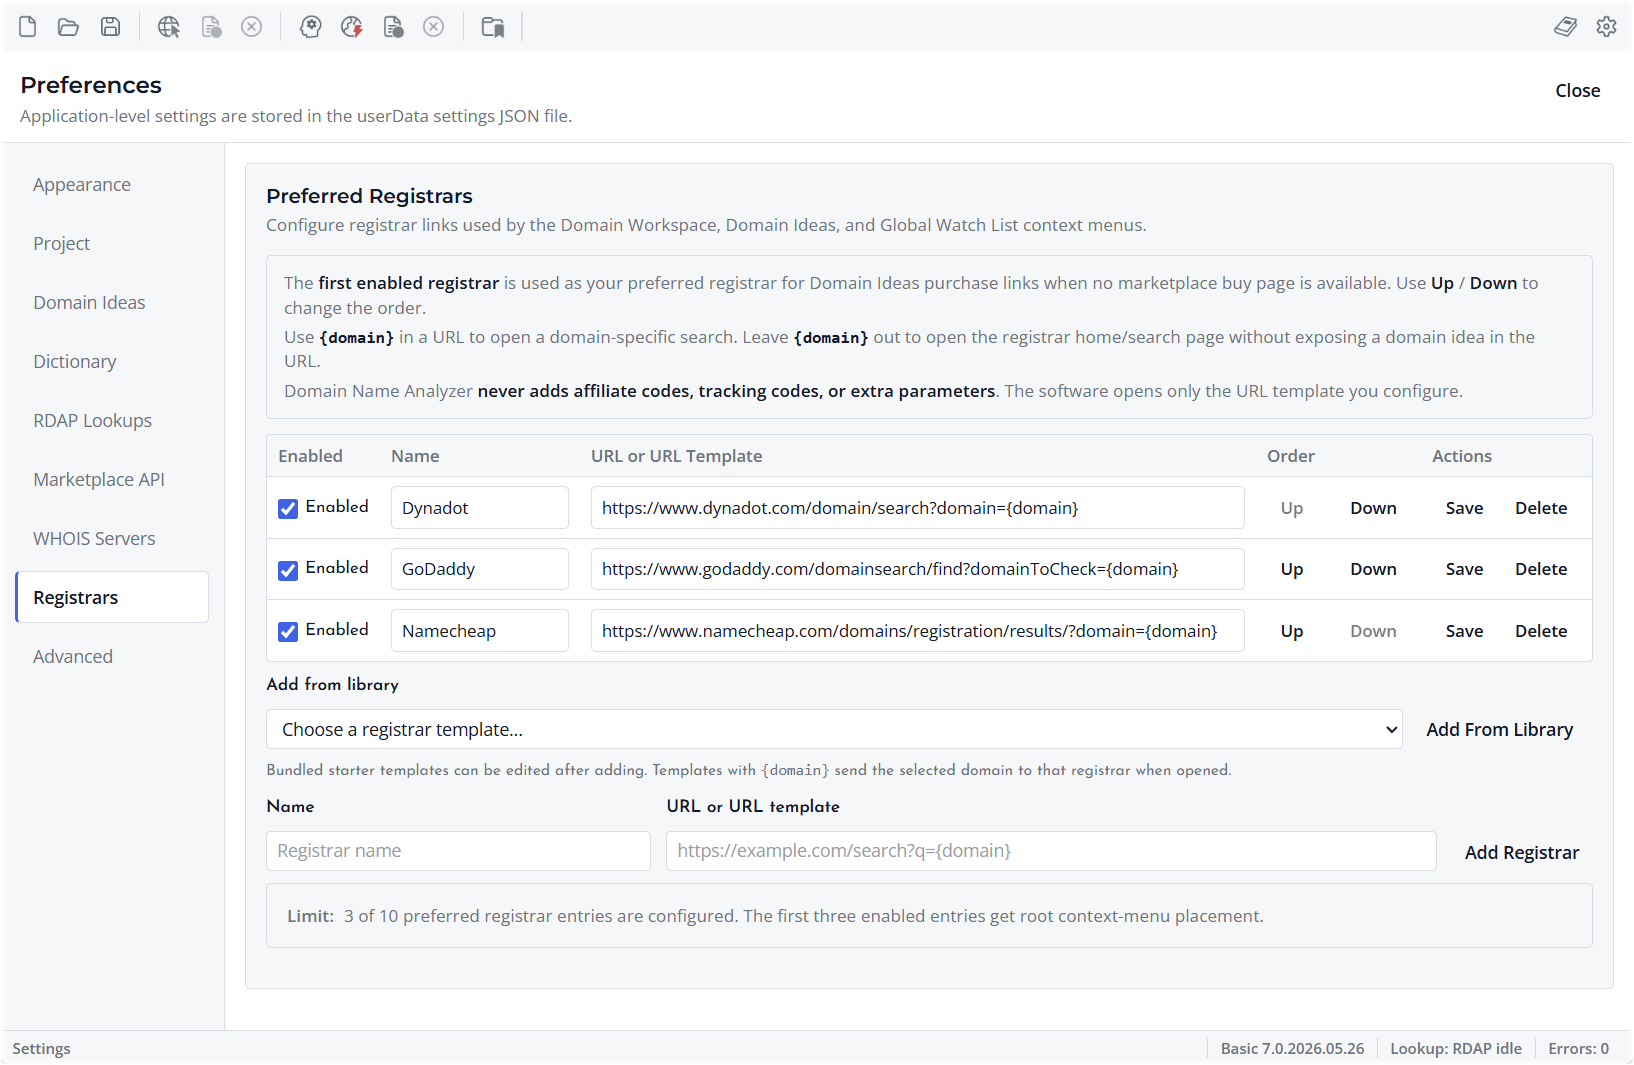Edit the Namecheap name field
Image resolution: width=1634 pixels, height=1065 pixels.
[480, 631]
